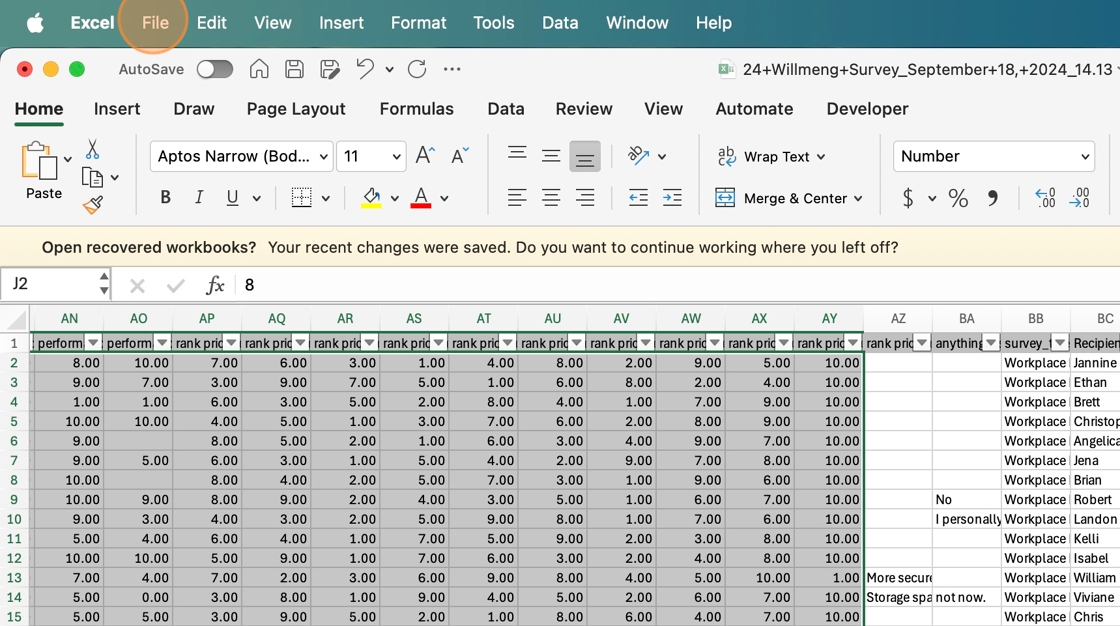Open the File menu

click(x=155, y=22)
